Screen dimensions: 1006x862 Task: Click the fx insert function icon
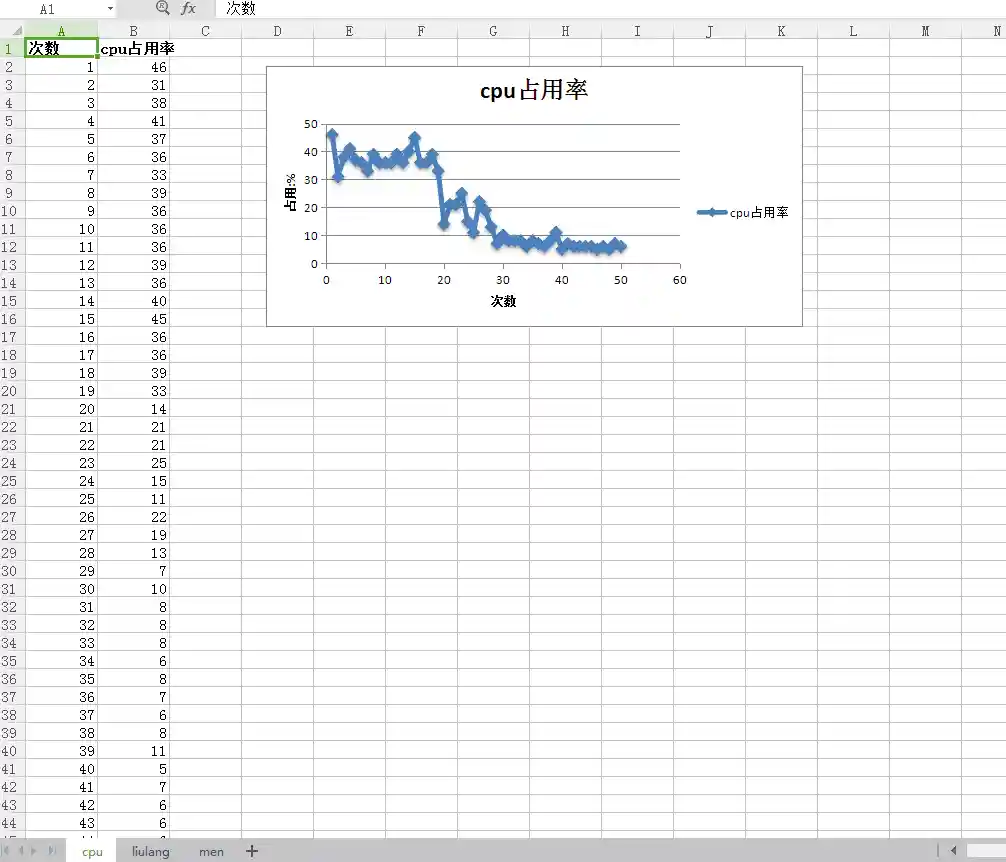click(188, 8)
